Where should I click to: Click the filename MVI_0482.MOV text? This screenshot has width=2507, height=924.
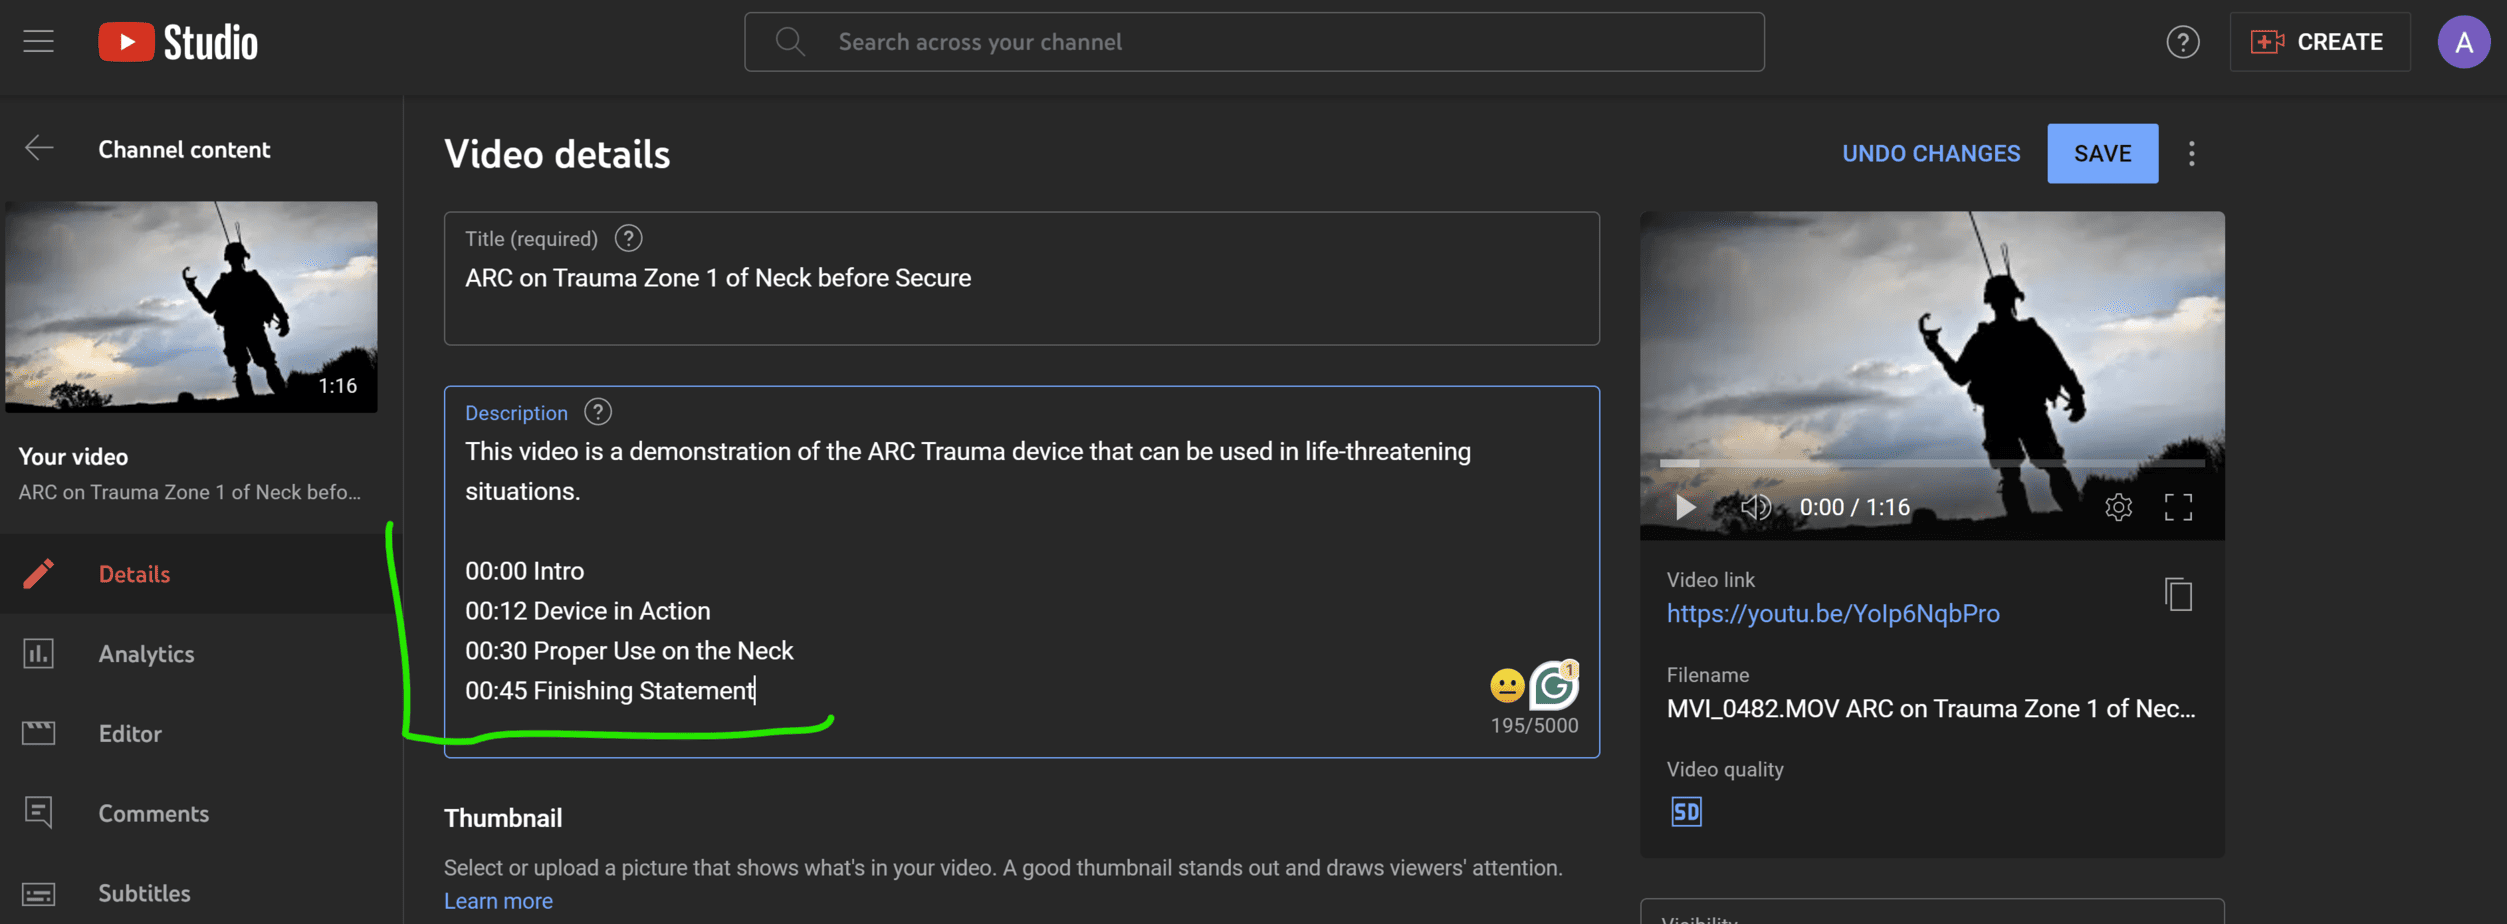click(x=1930, y=709)
